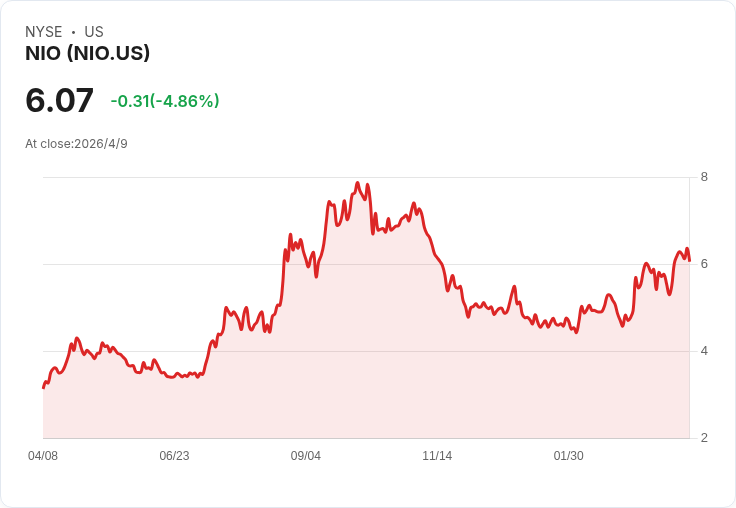
Task: Select the 01/30 date on the x-axis
Action: [x=568, y=456]
